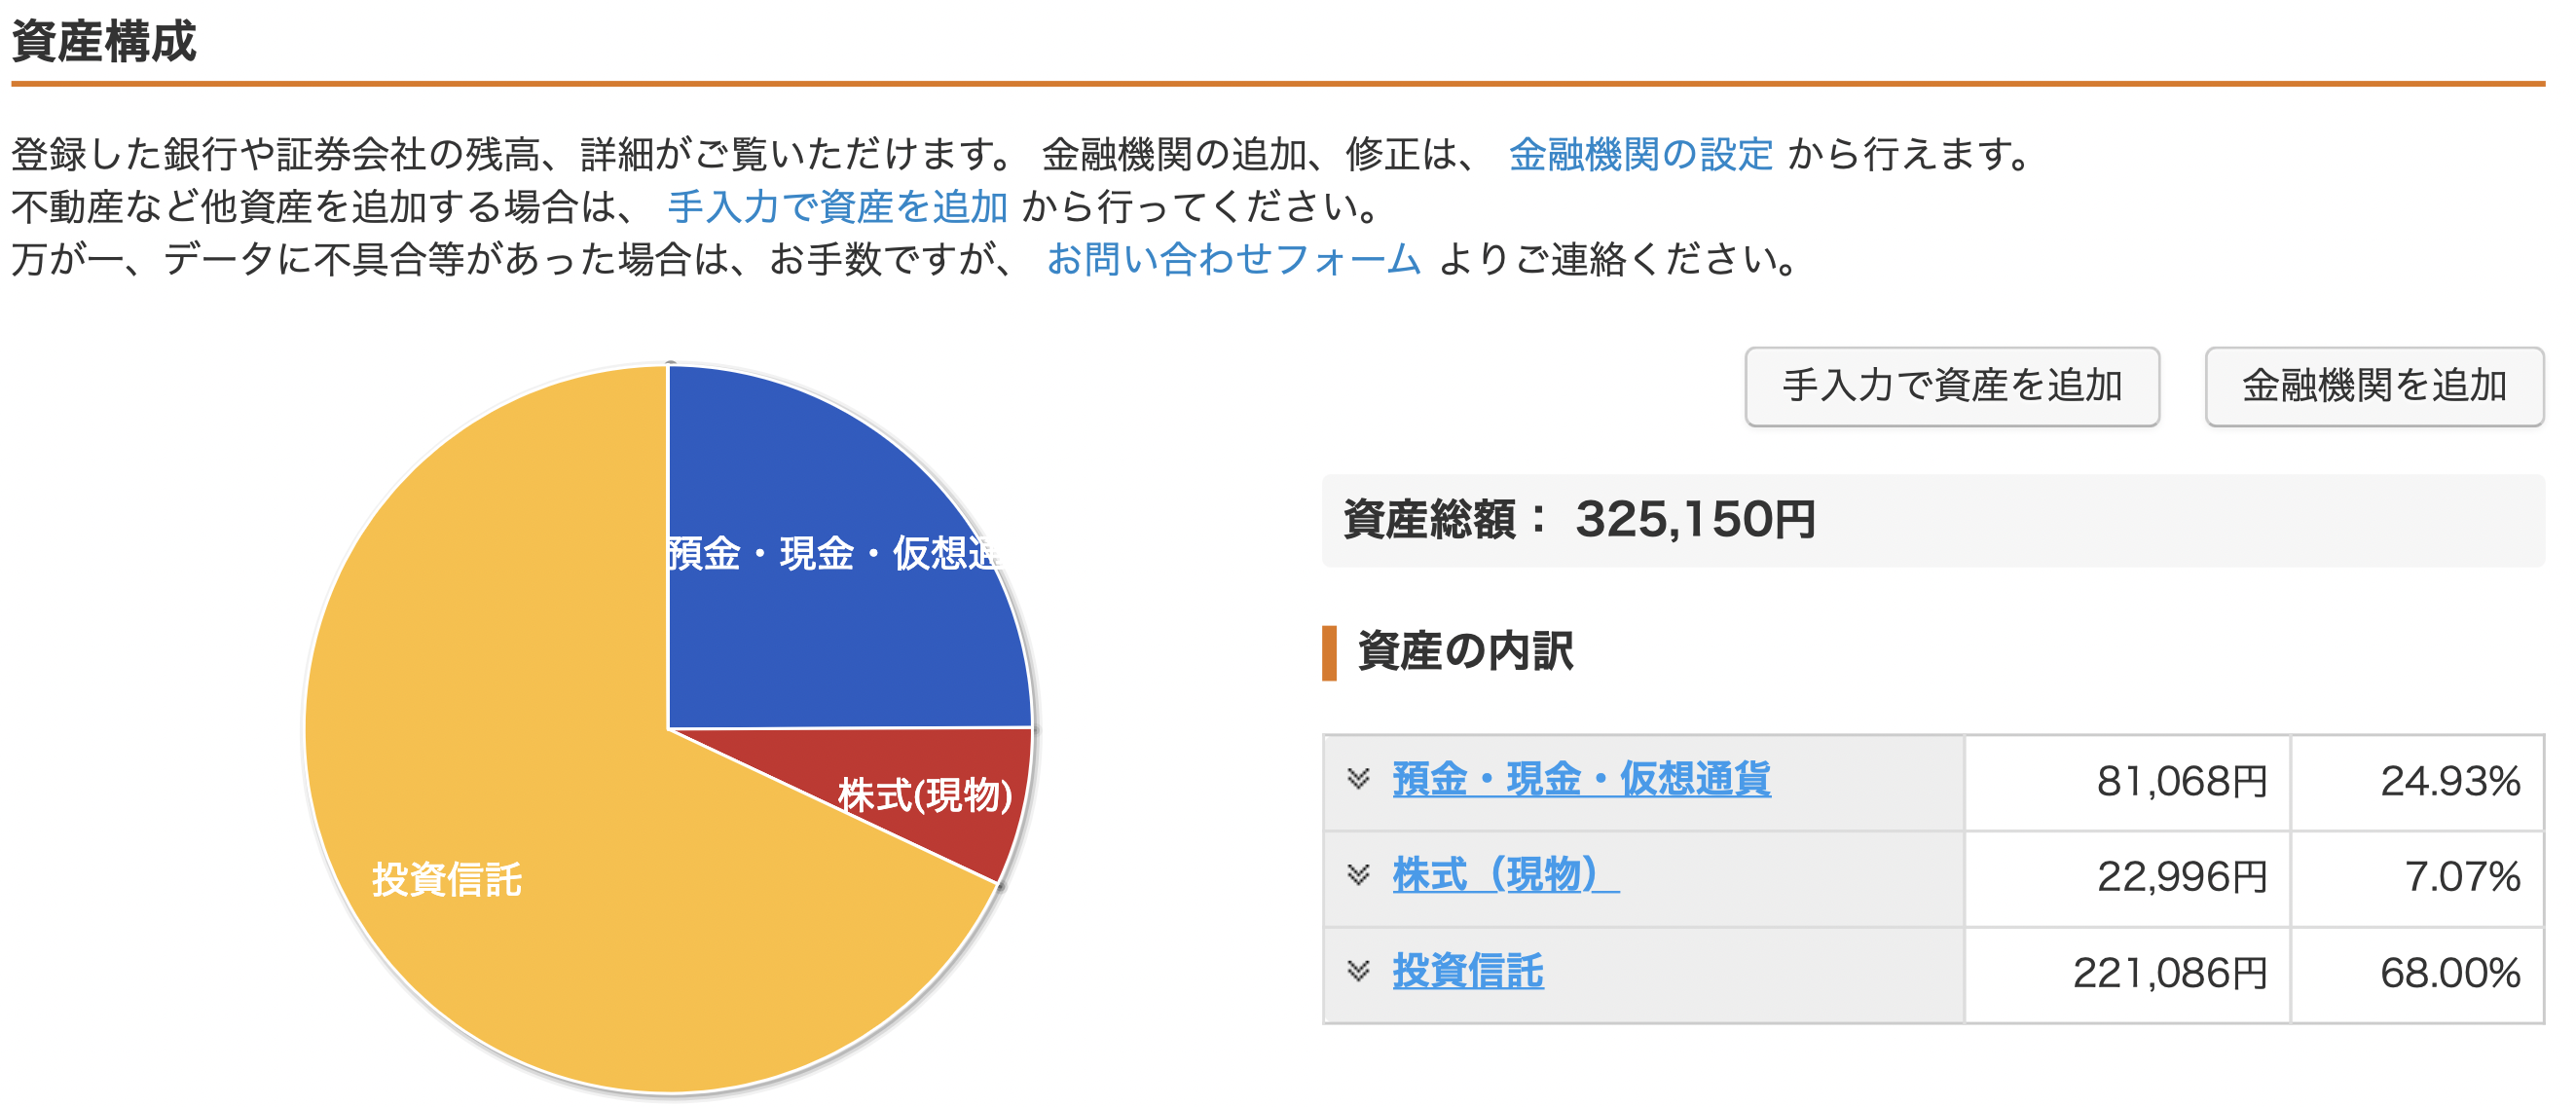Follow the 手入力で資産を追加 text link

click(x=837, y=207)
